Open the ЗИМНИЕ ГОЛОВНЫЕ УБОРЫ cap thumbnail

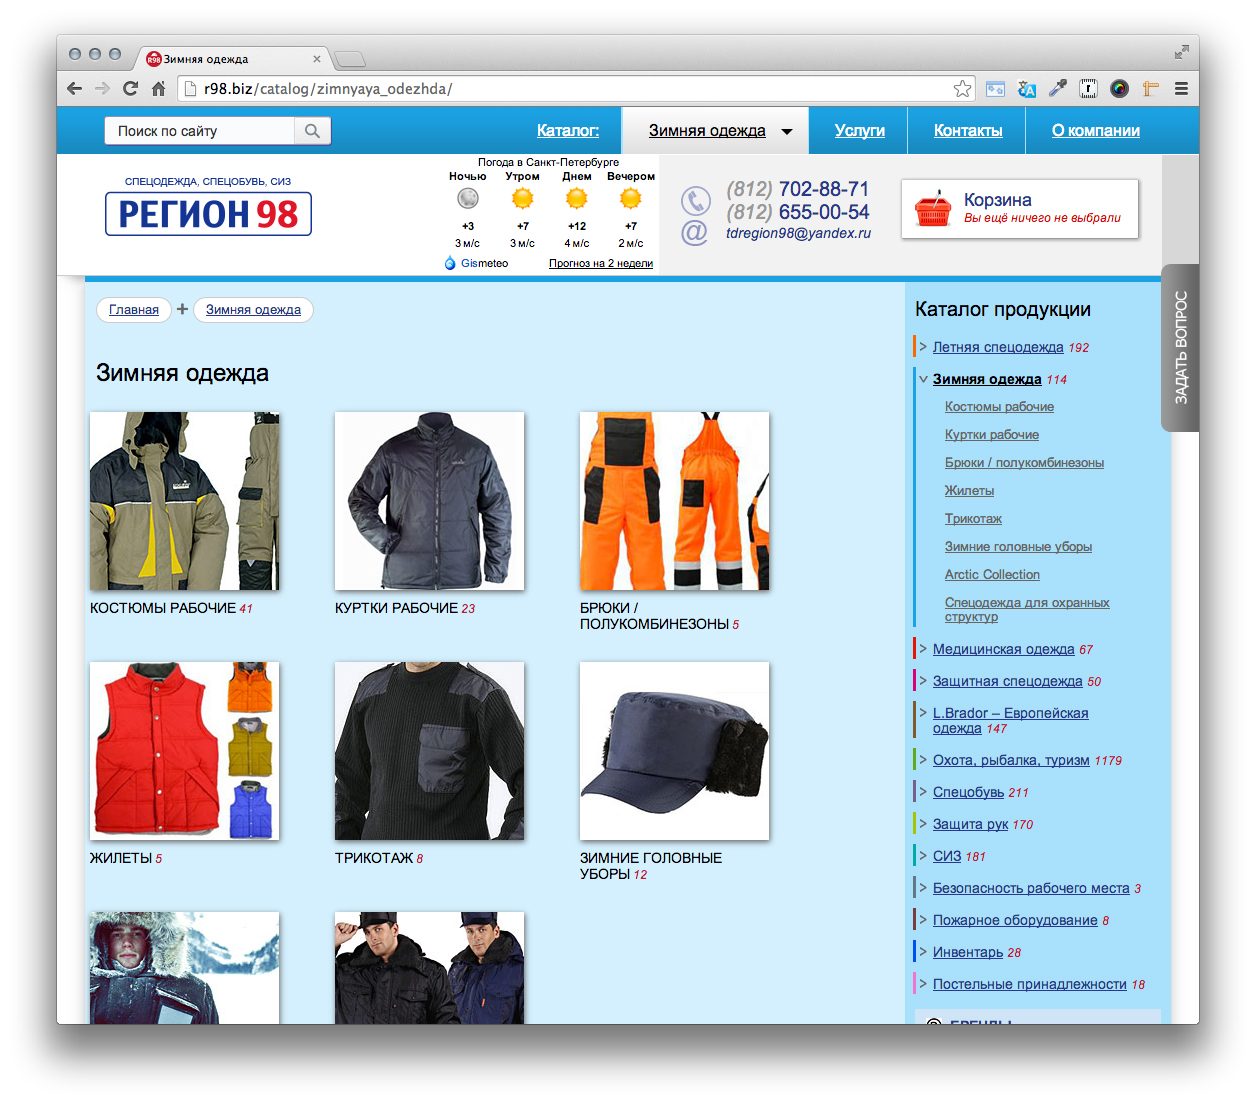674,751
